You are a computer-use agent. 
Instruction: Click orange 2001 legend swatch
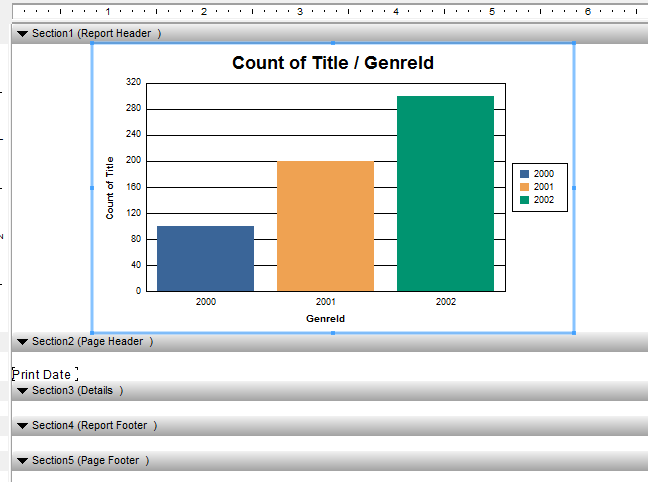[x=524, y=187]
